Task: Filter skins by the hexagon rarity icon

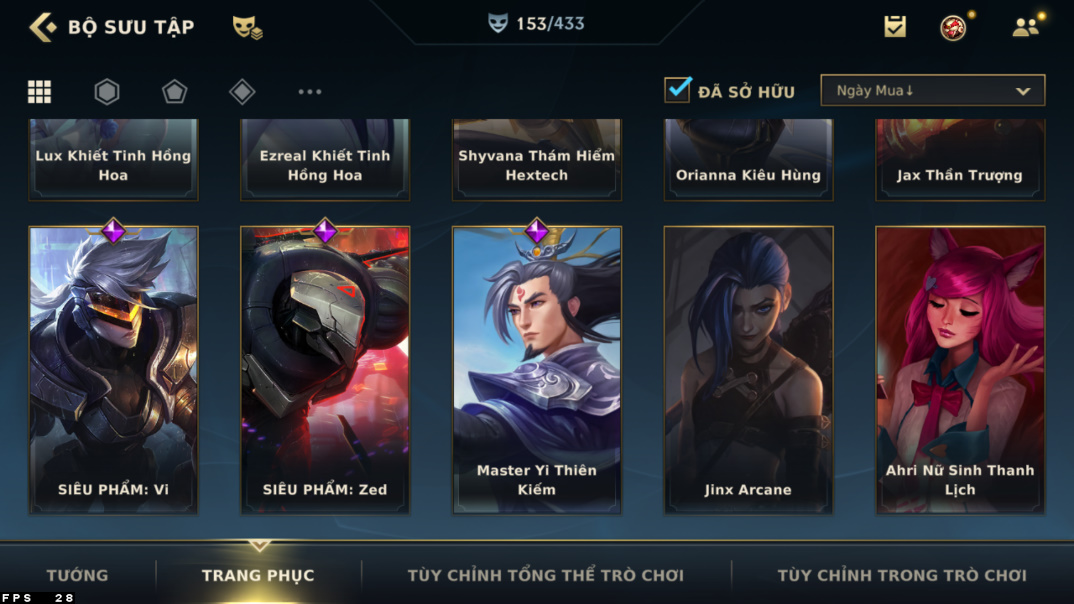Action: [x=106, y=91]
